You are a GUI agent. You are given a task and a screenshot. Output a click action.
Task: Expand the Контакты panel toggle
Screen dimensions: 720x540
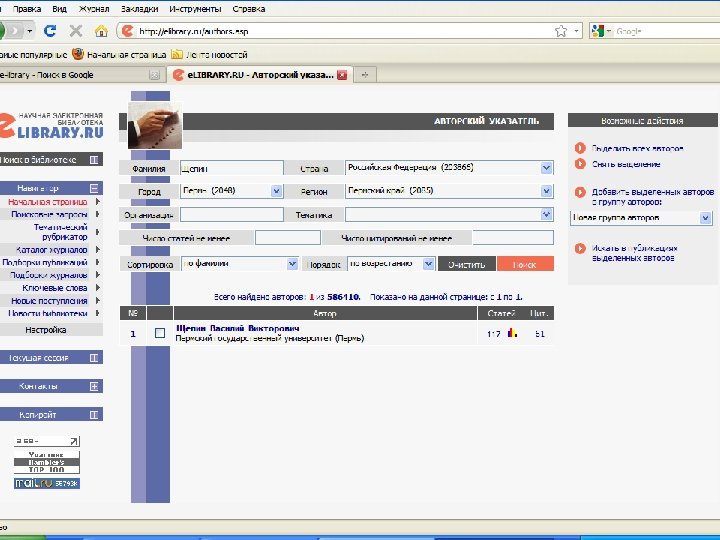94,386
